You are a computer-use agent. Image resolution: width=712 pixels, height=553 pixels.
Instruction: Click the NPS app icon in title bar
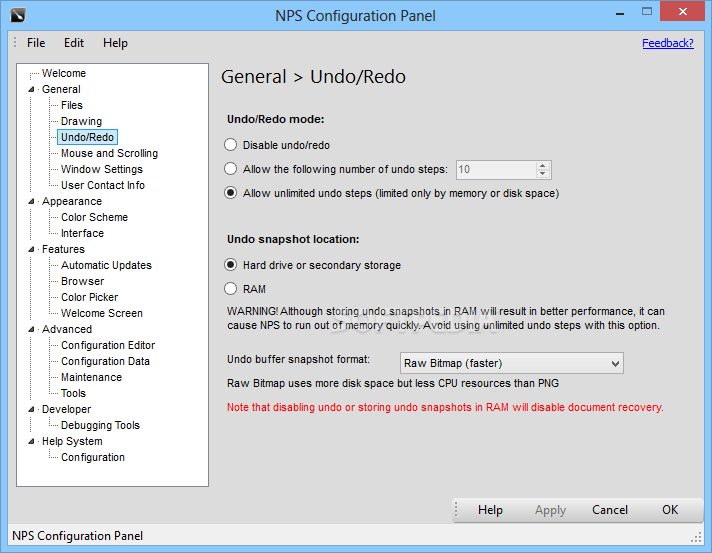click(18, 15)
